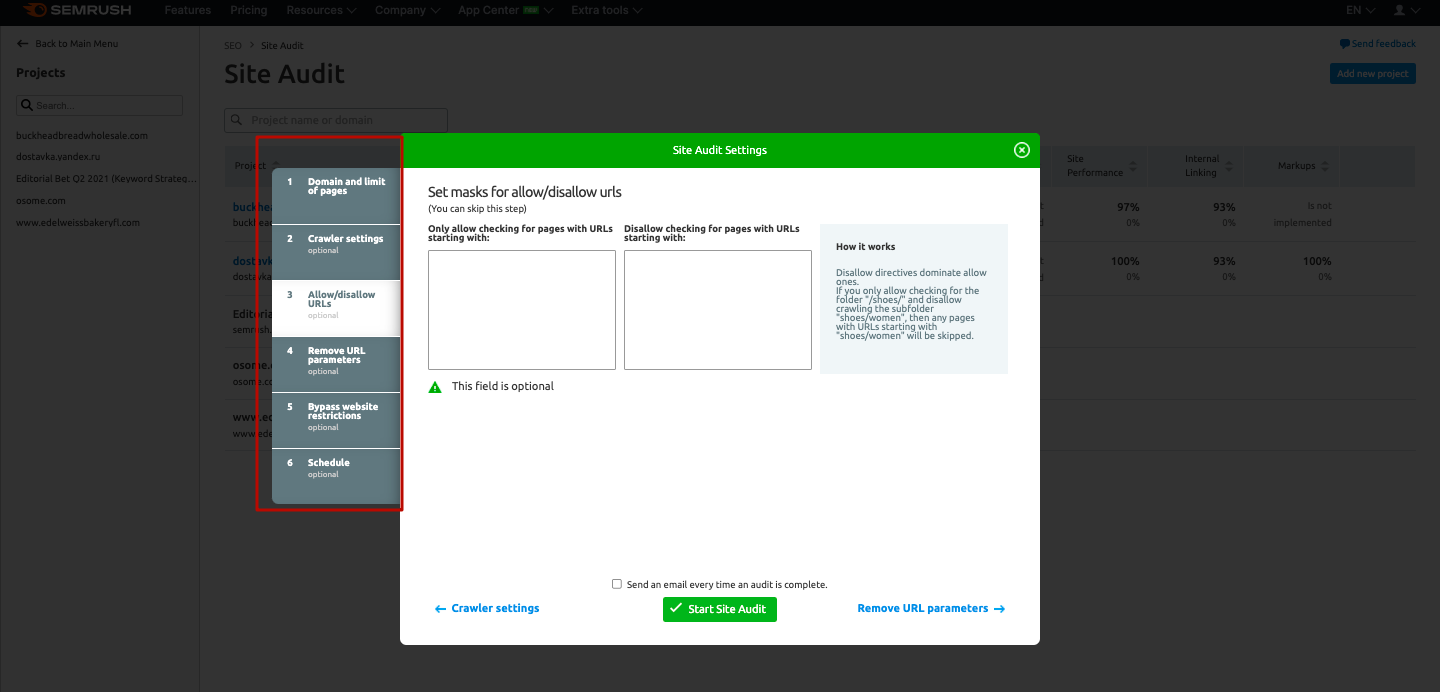Click the Internal Linking sort arrows

pos(1229,166)
